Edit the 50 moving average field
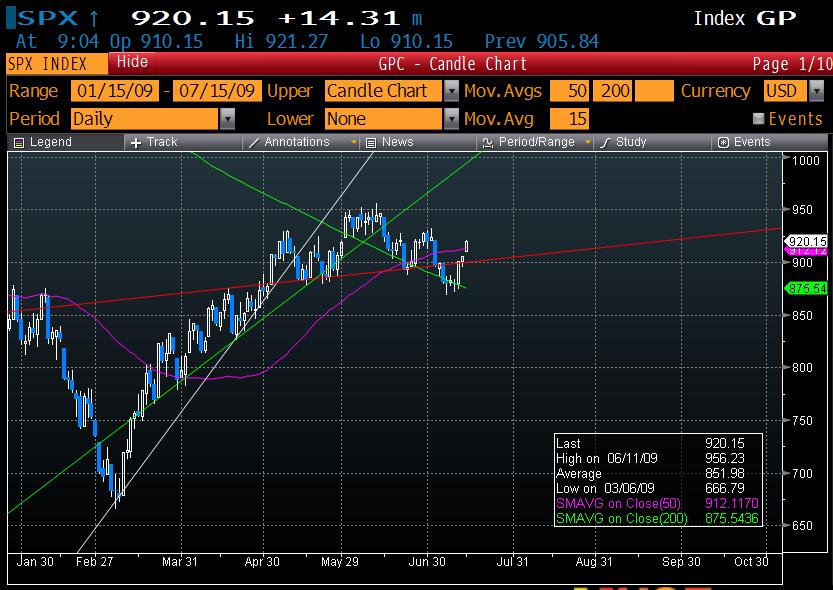Viewport: 833px width, 590px height. 569,91
